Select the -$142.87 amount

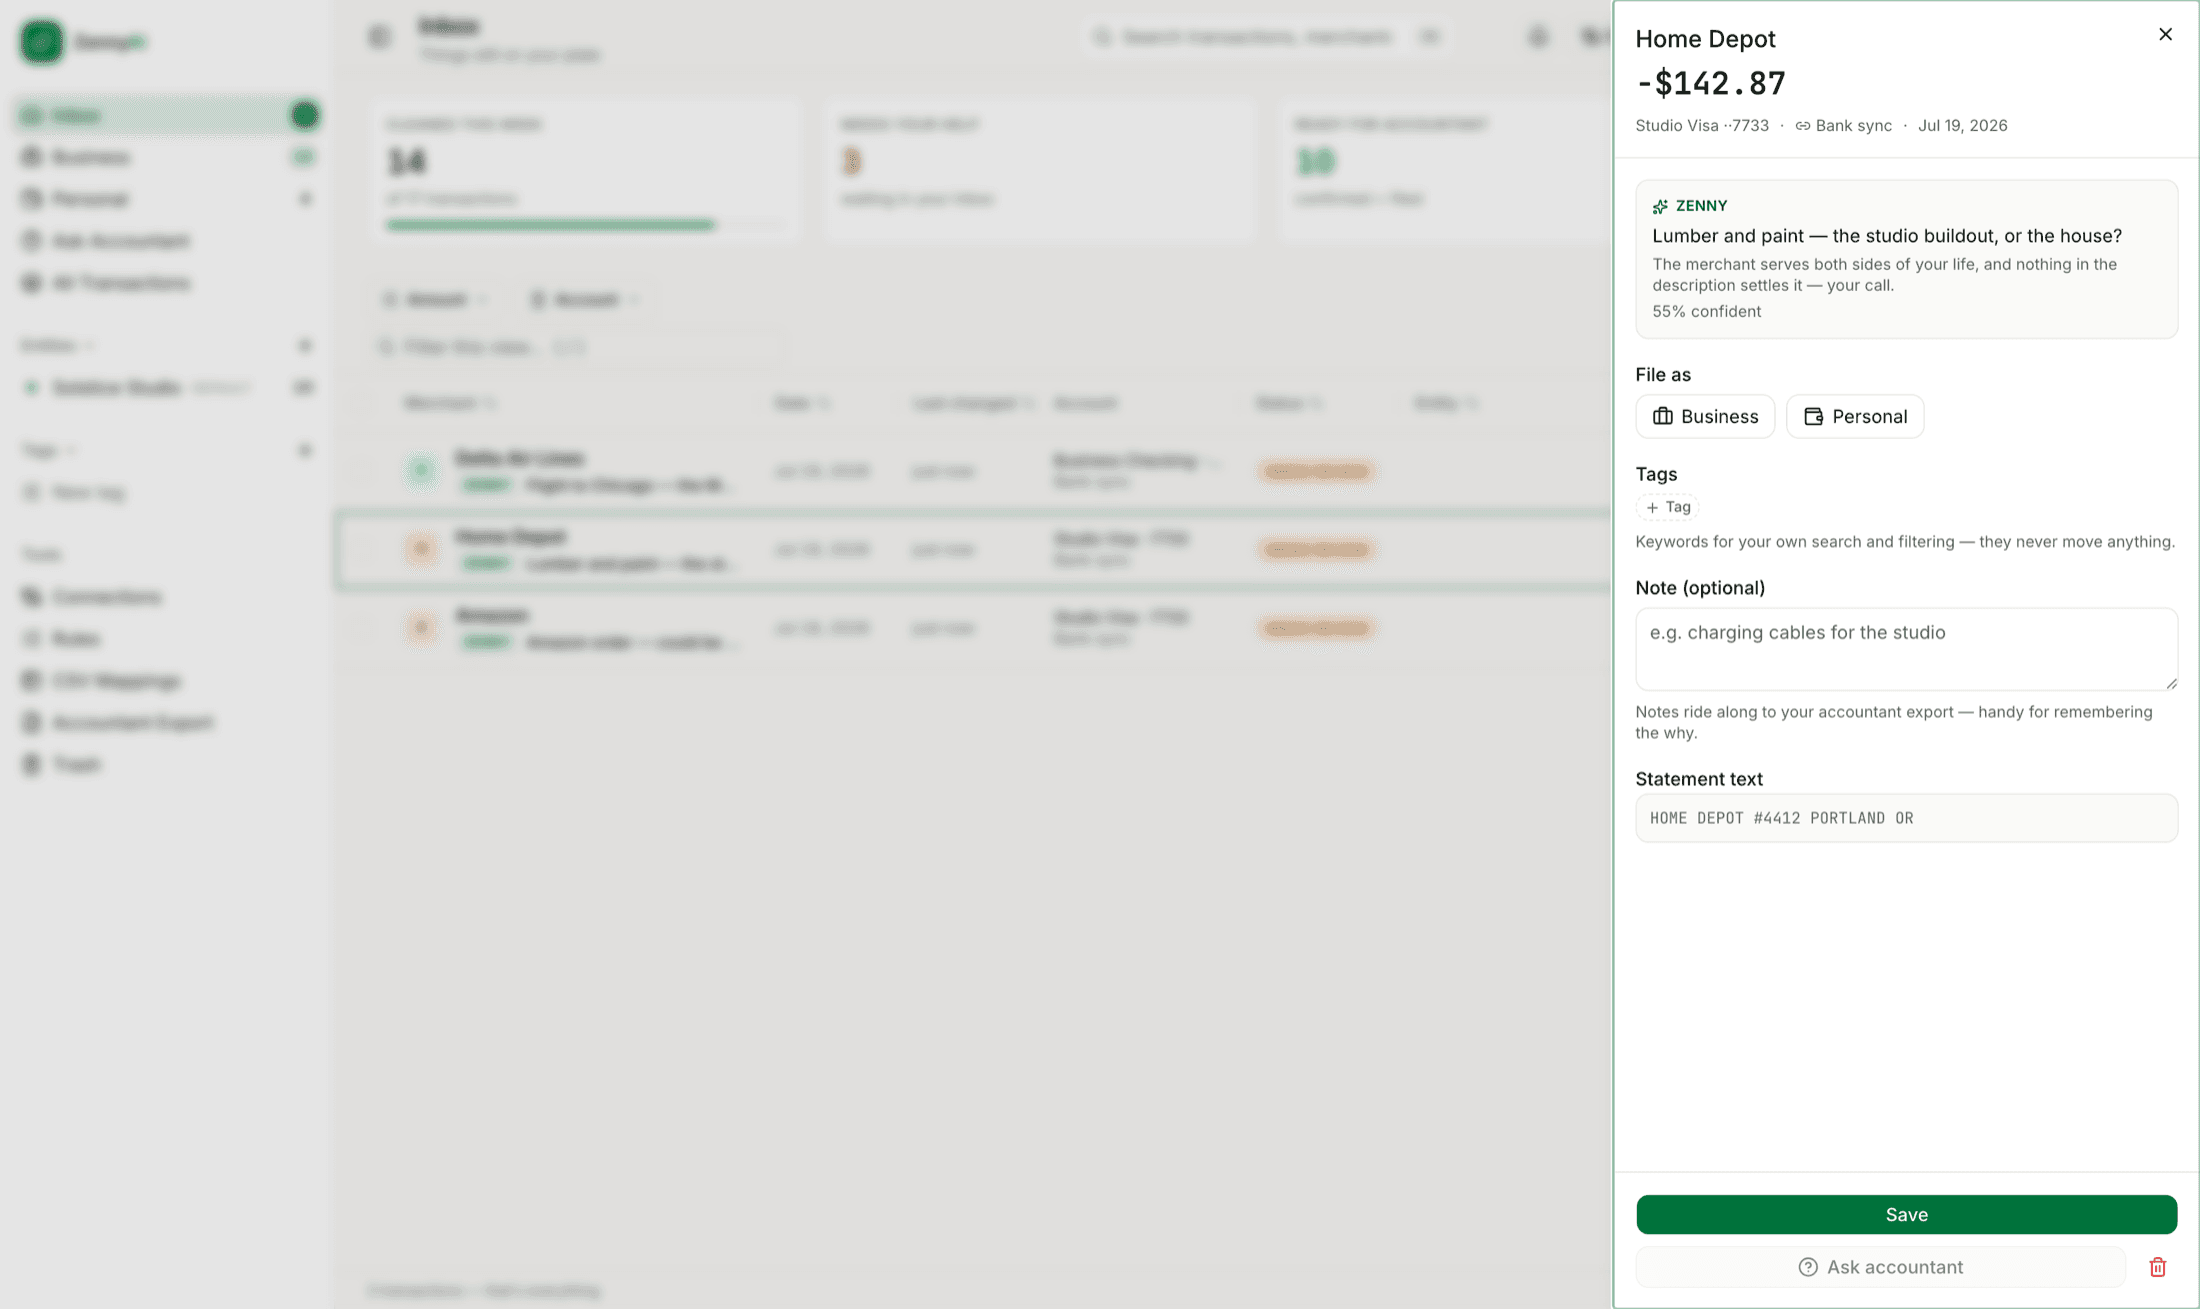(x=1710, y=83)
